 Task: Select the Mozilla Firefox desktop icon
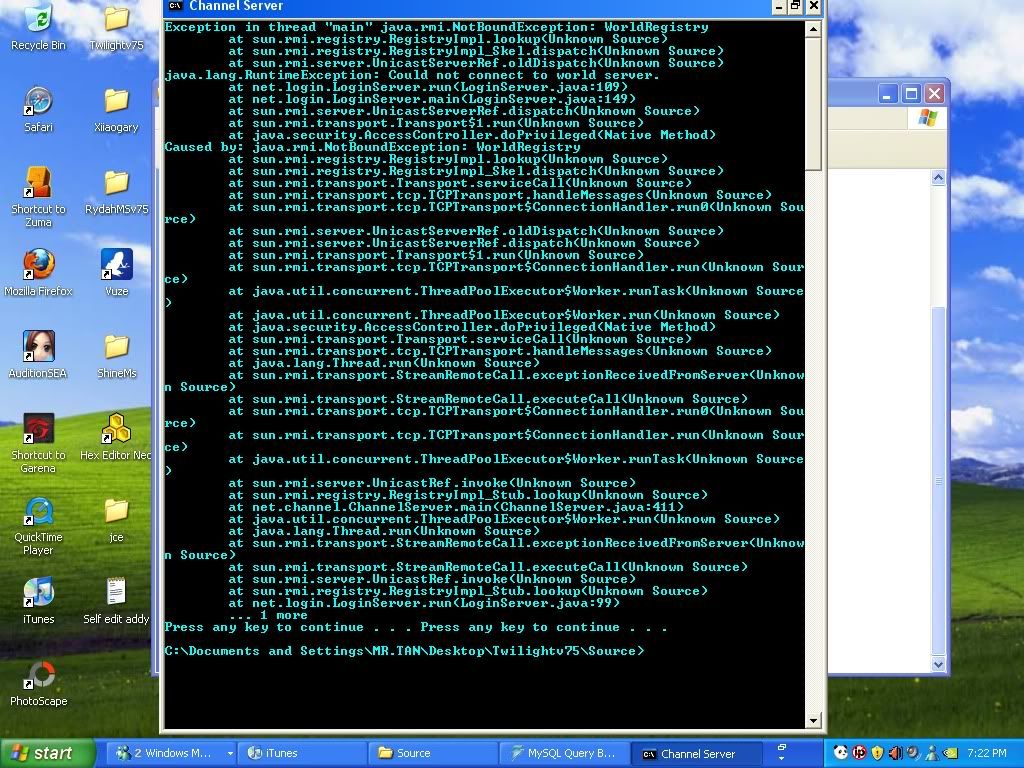(38, 266)
